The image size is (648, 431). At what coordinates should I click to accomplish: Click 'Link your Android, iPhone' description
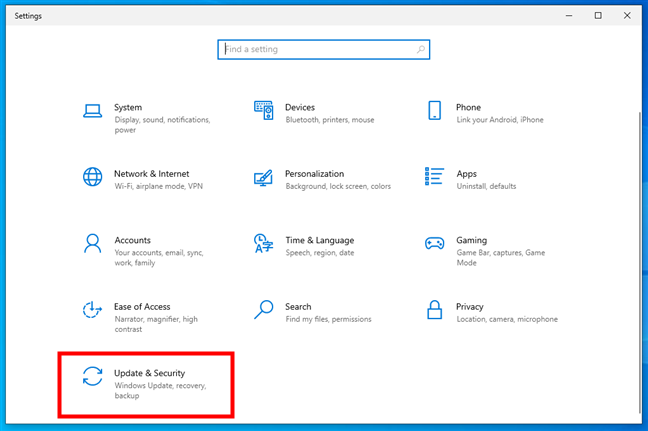[x=500, y=120]
